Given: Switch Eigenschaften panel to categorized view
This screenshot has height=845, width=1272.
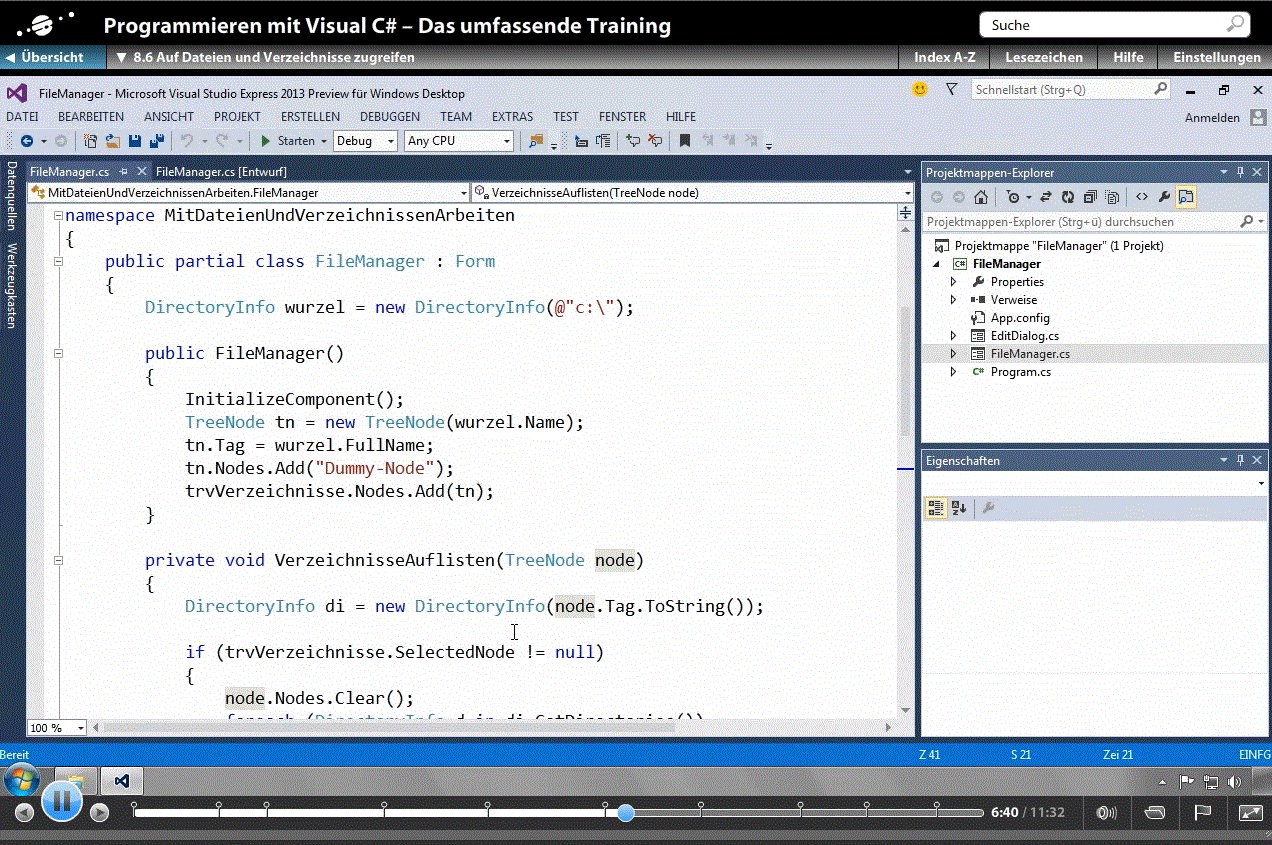Looking at the screenshot, I should click(936, 508).
